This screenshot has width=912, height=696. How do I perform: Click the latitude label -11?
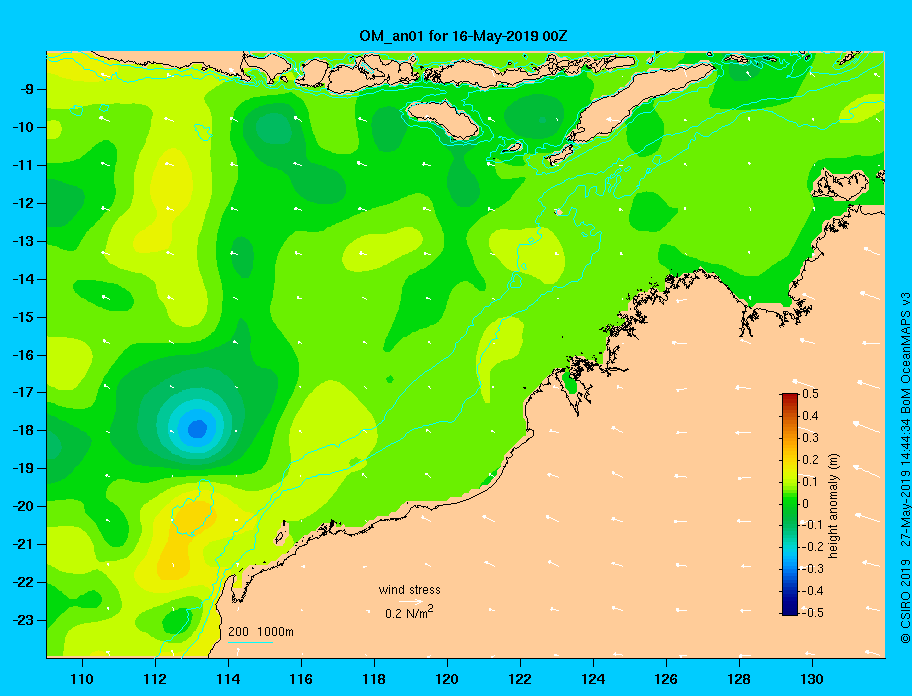coord(23,165)
